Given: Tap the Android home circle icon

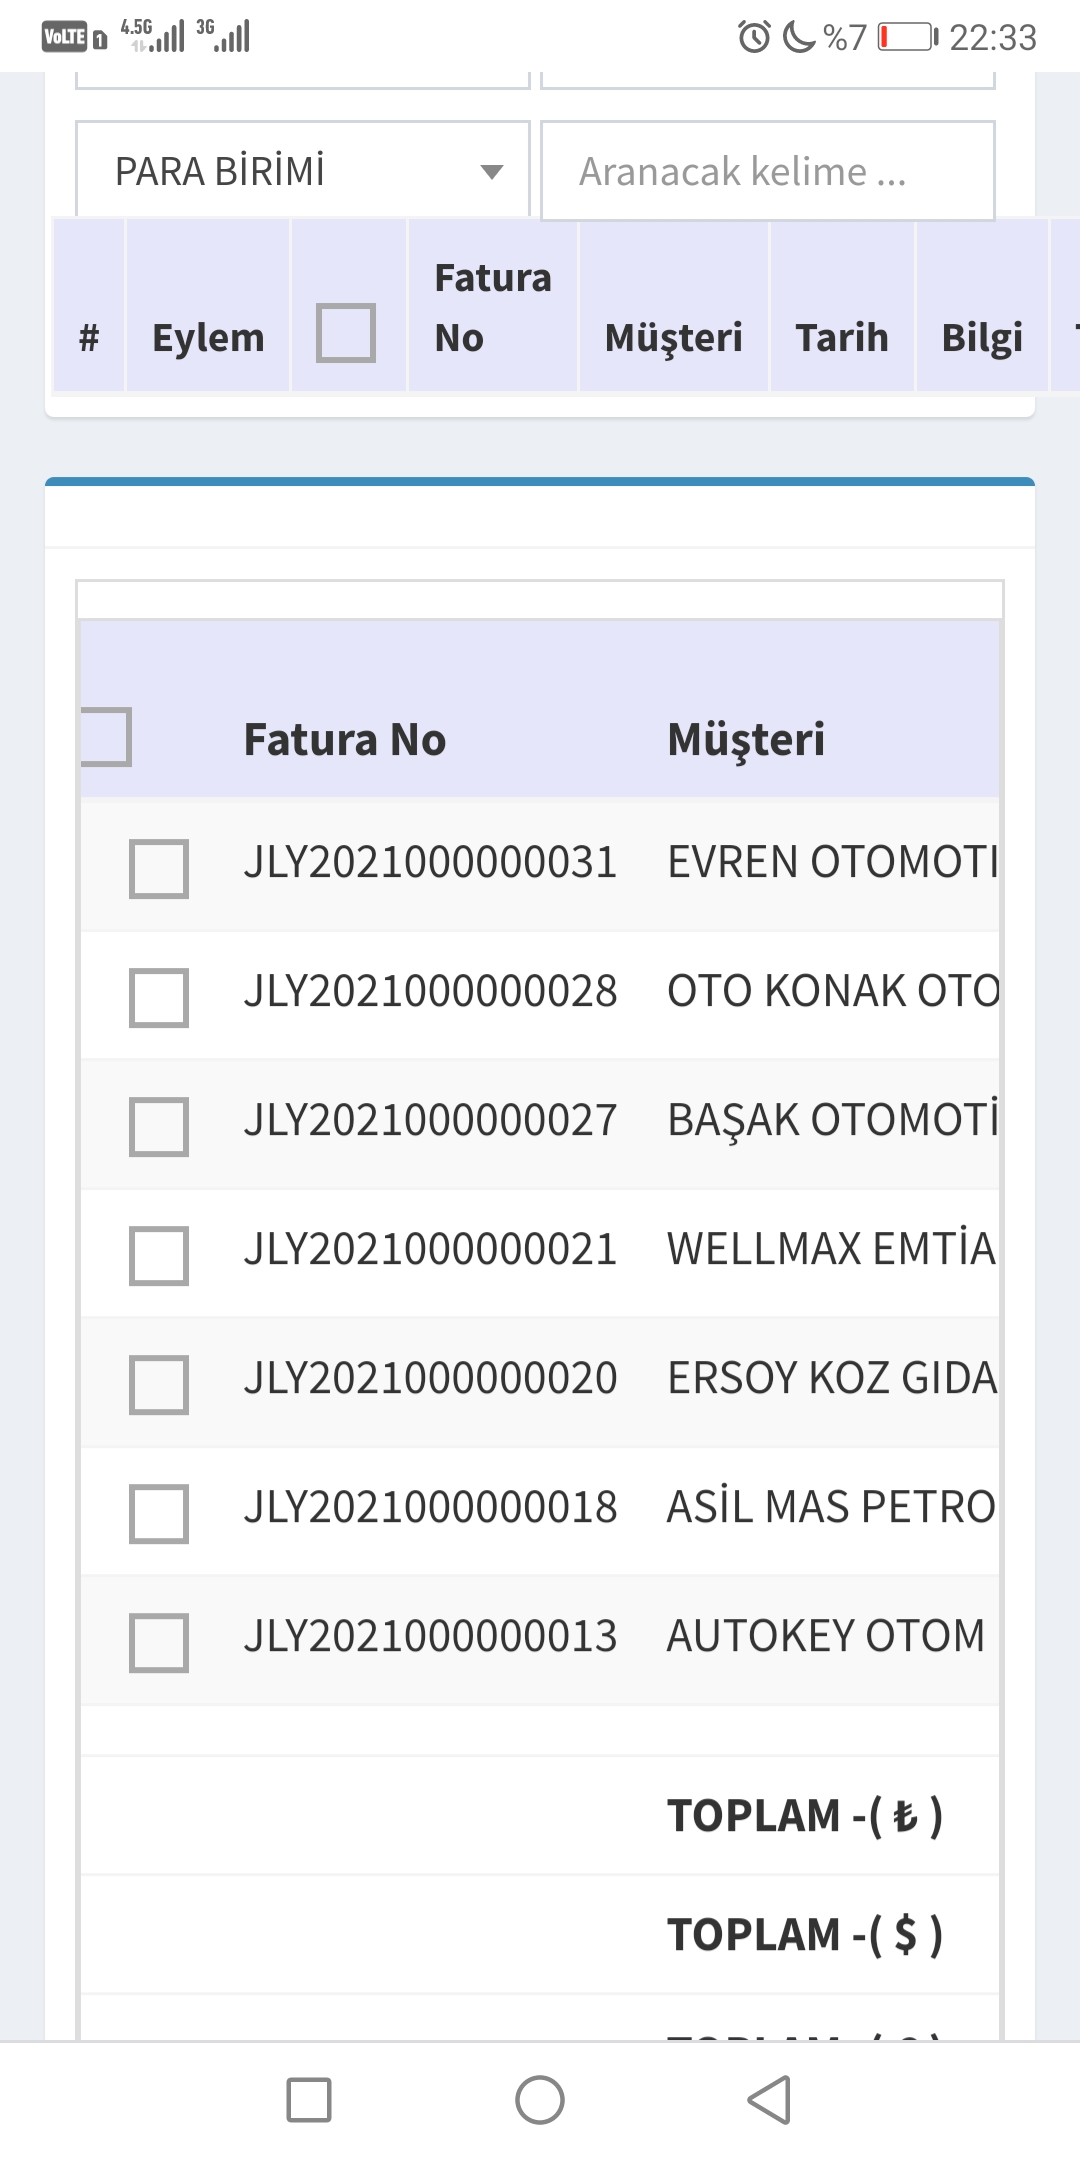Looking at the screenshot, I should pos(540,2099).
